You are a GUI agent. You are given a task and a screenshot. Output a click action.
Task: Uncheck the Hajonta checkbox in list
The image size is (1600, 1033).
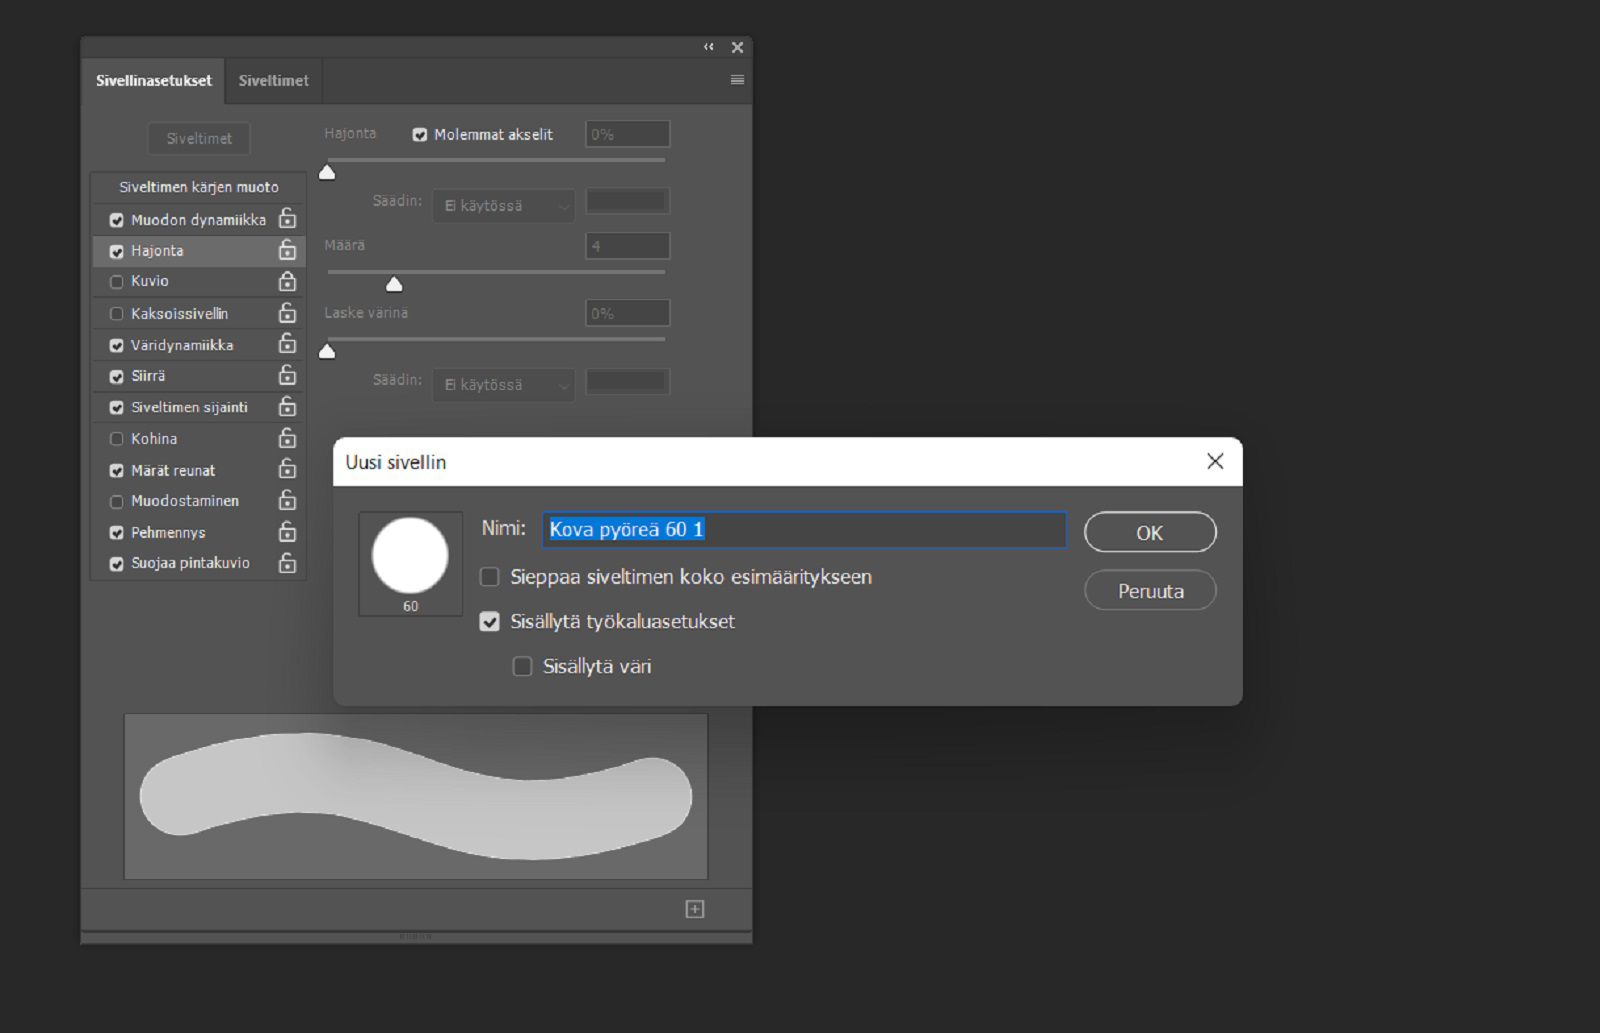coord(117,251)
